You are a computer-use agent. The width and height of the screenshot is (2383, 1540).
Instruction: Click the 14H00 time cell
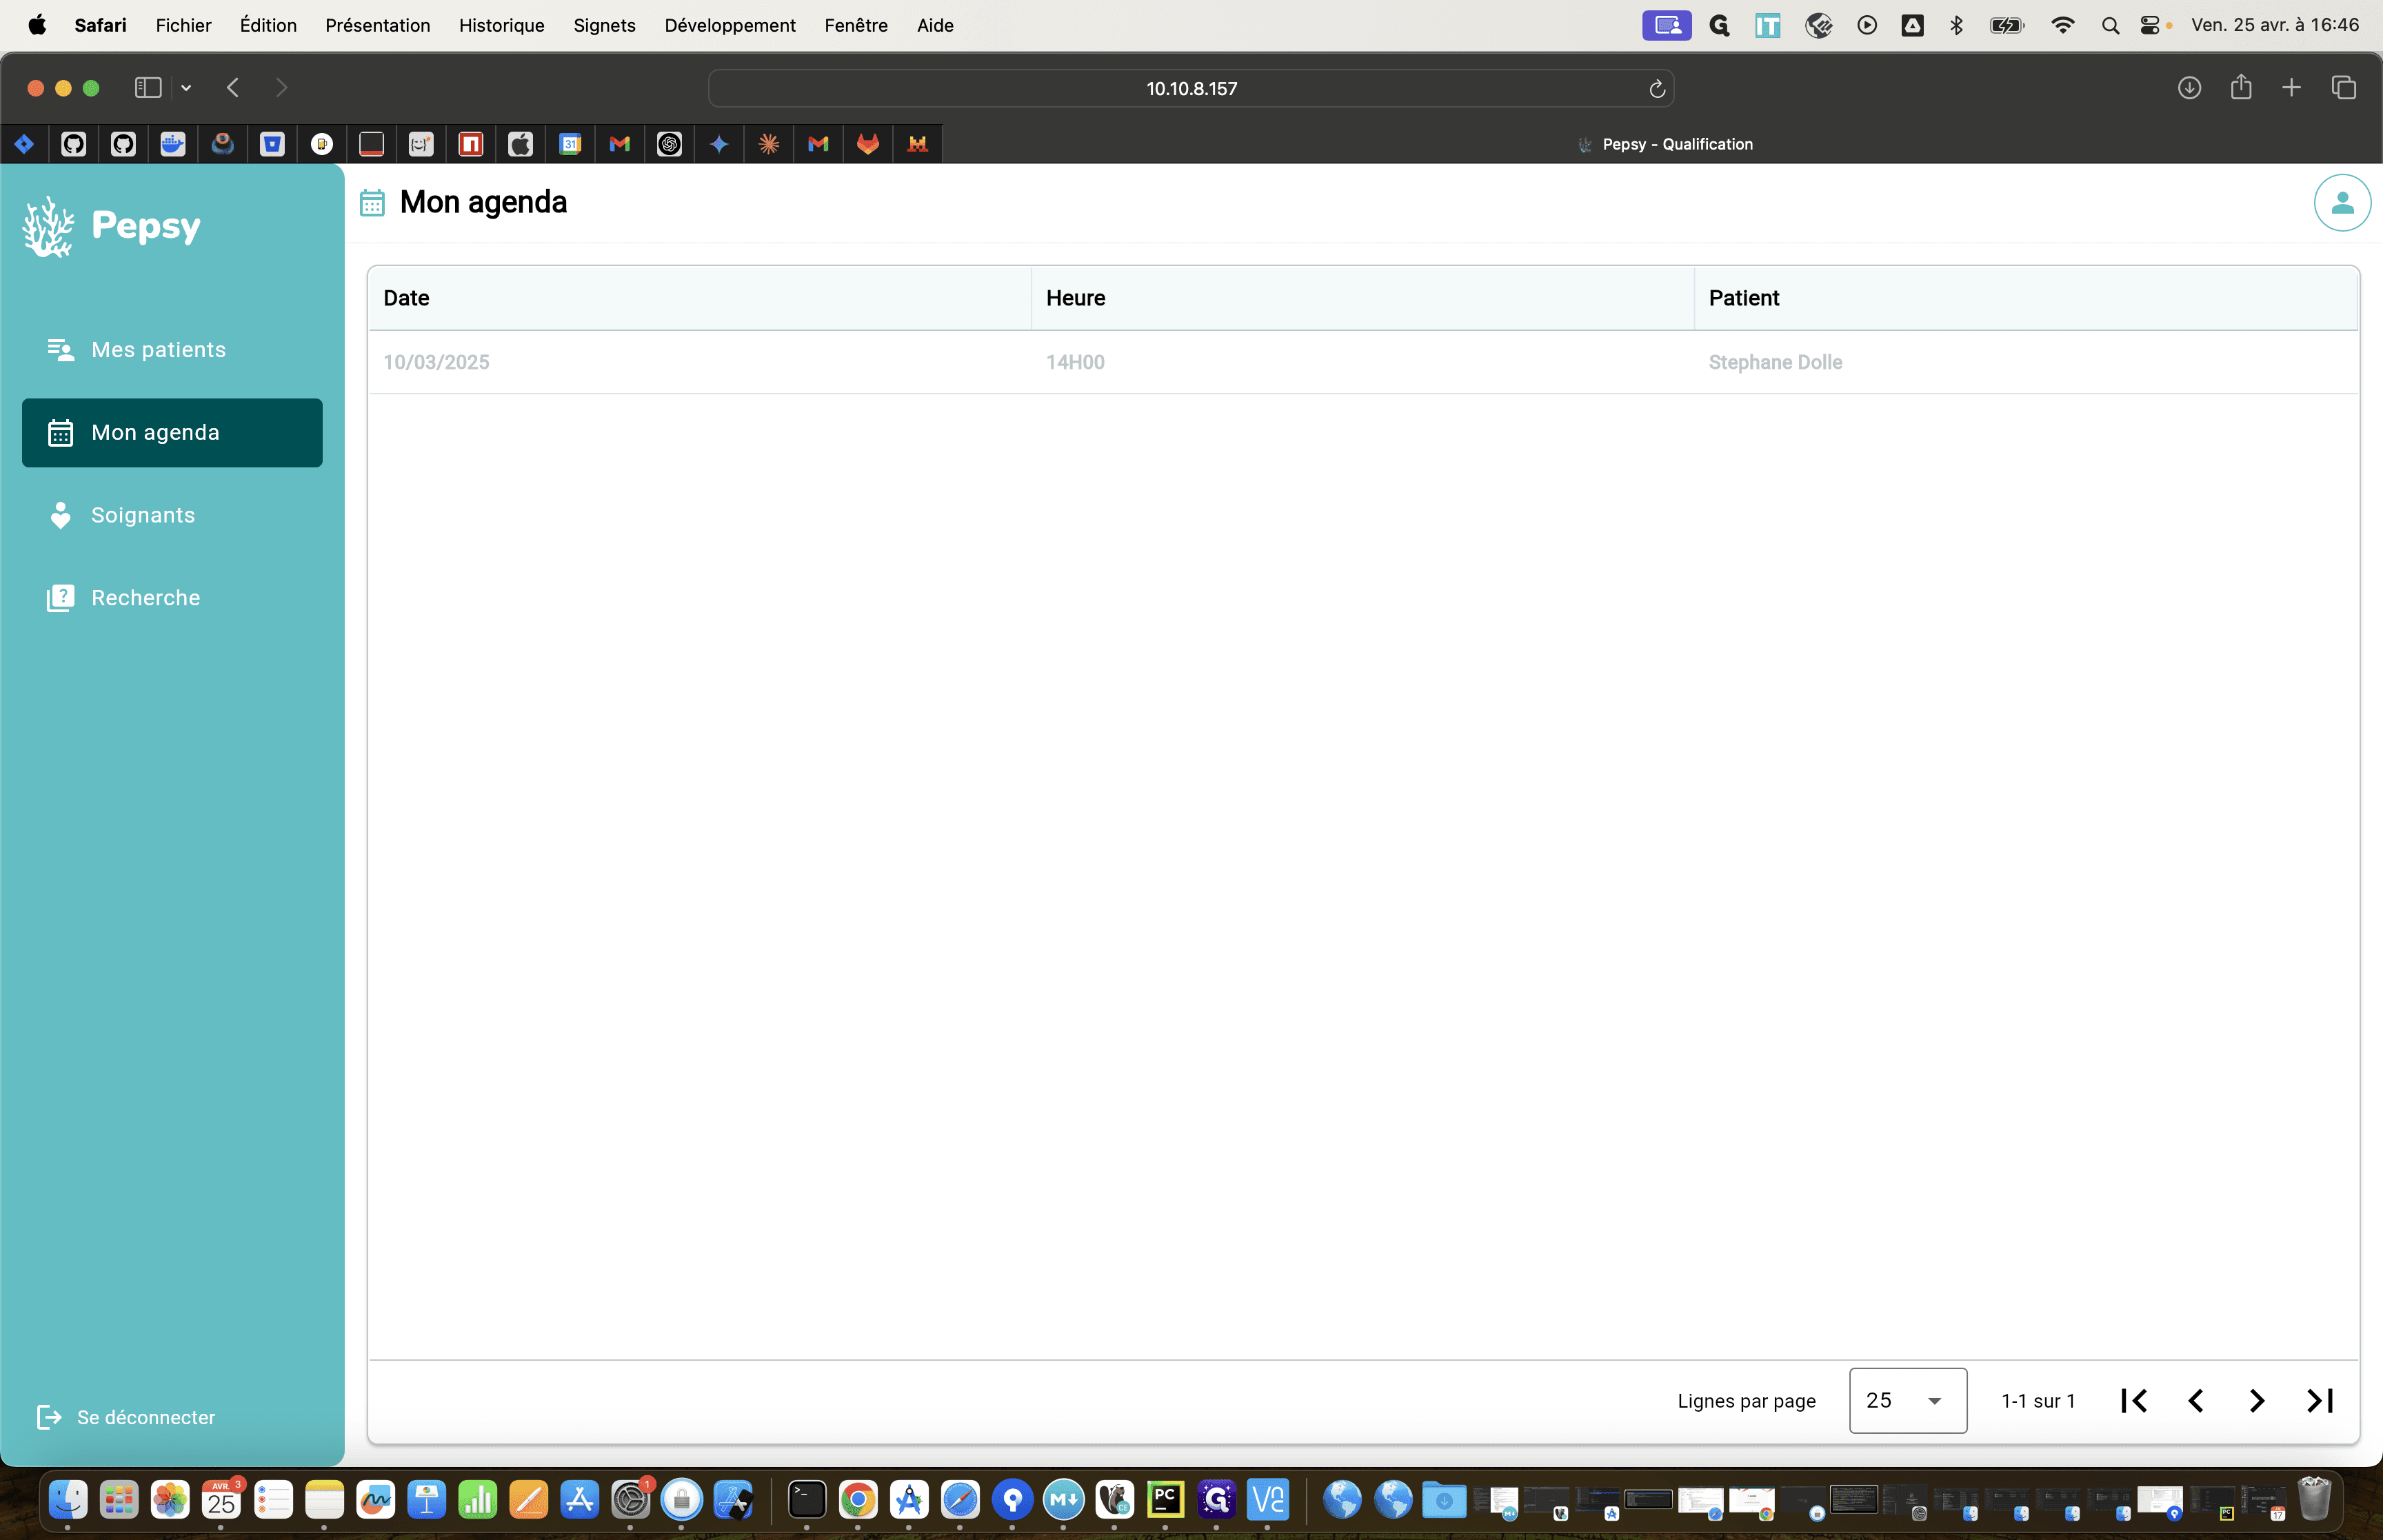1075,362
